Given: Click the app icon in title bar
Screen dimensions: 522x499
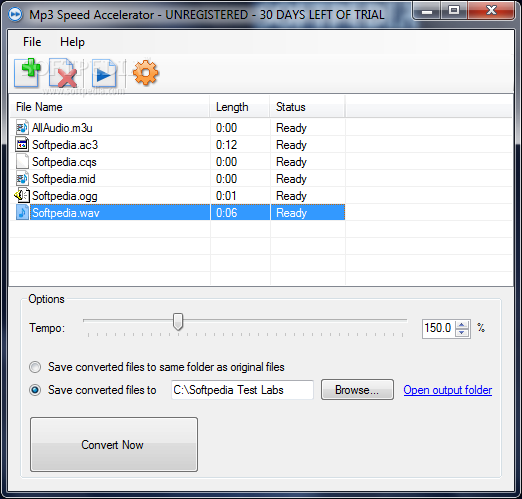Looking at the screenshot, I should pos(15,14).
